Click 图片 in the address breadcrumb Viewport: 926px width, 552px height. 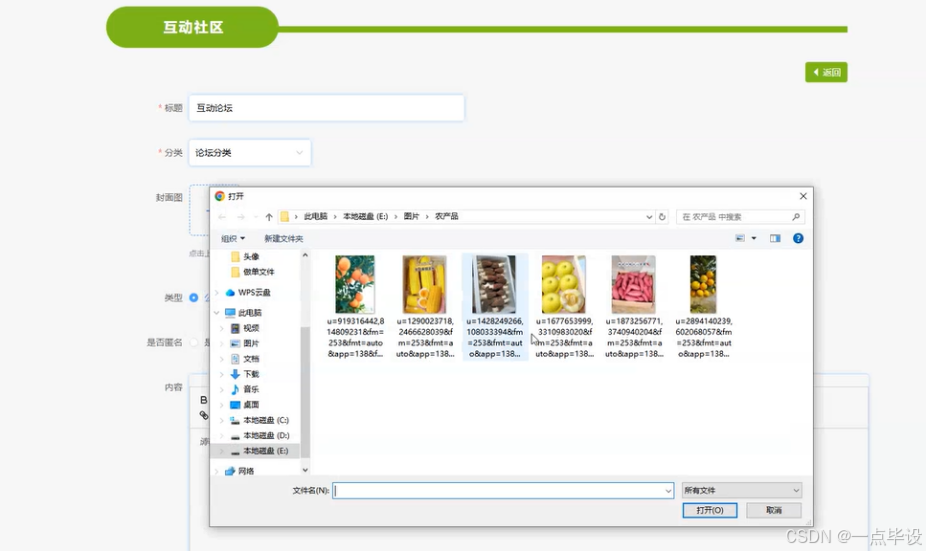[x=411, y=217]
